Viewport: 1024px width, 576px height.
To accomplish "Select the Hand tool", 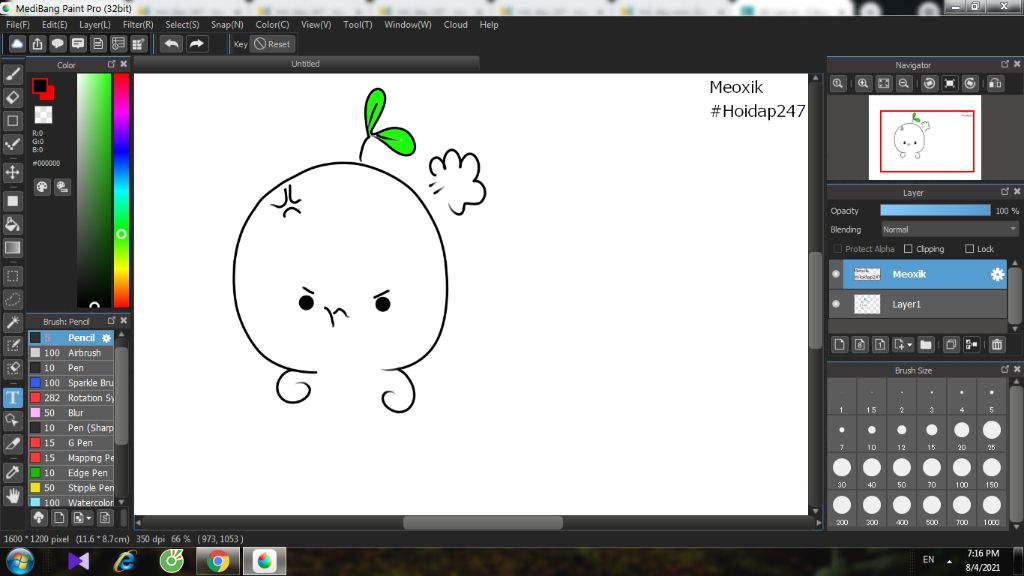I will pos(12,496).
